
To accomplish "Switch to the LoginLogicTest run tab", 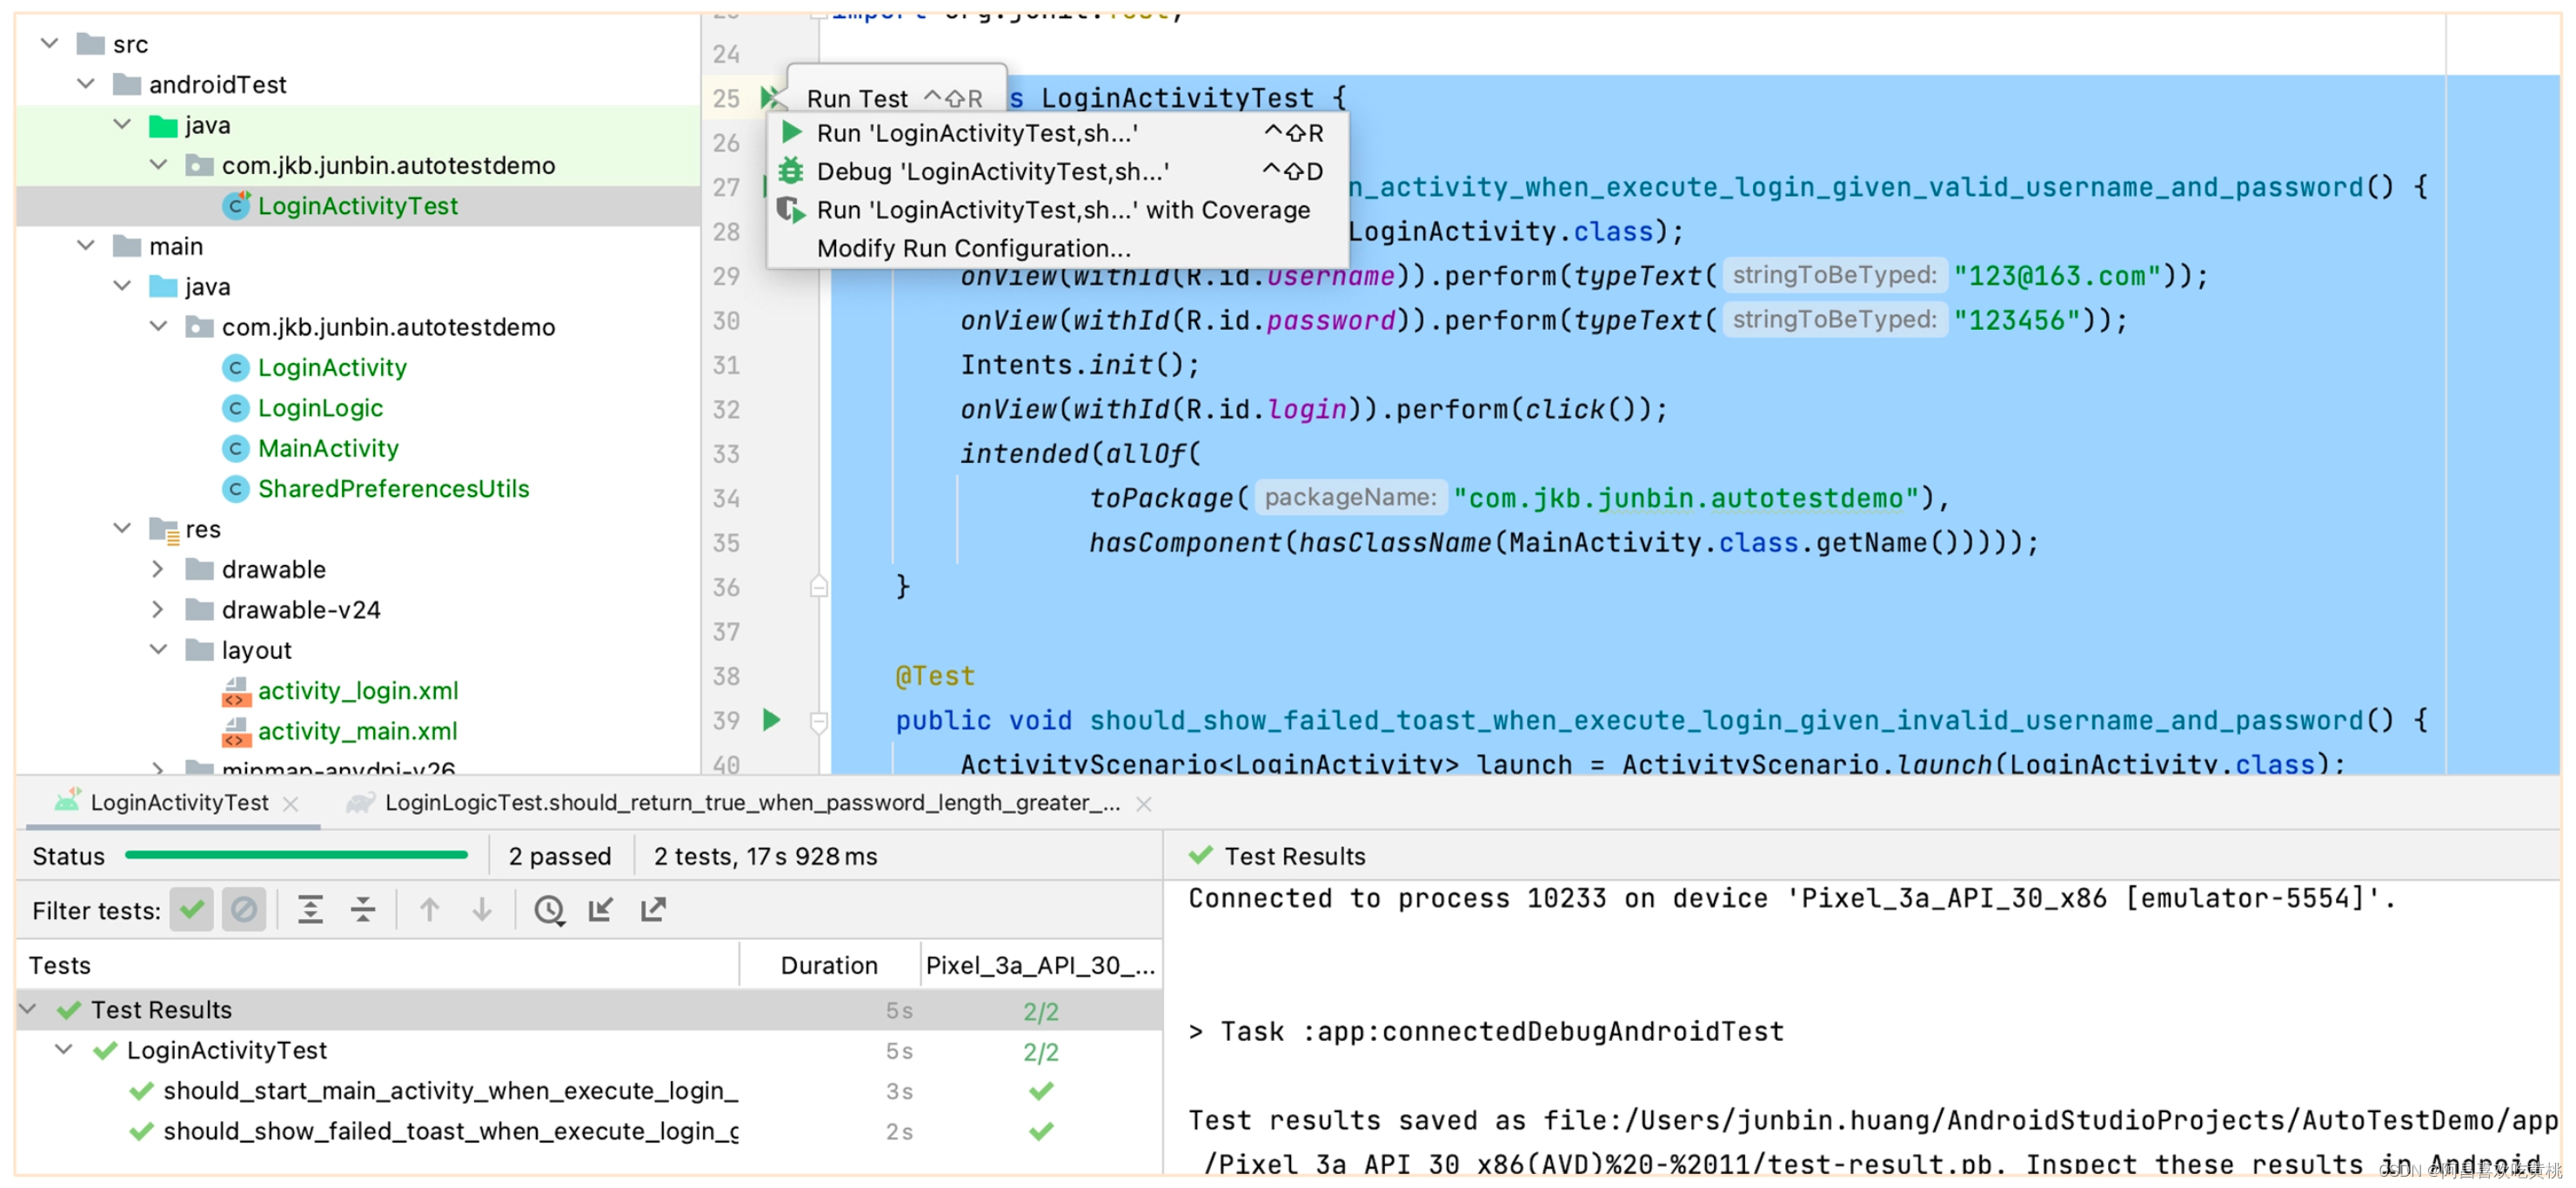I will [752, 803].
